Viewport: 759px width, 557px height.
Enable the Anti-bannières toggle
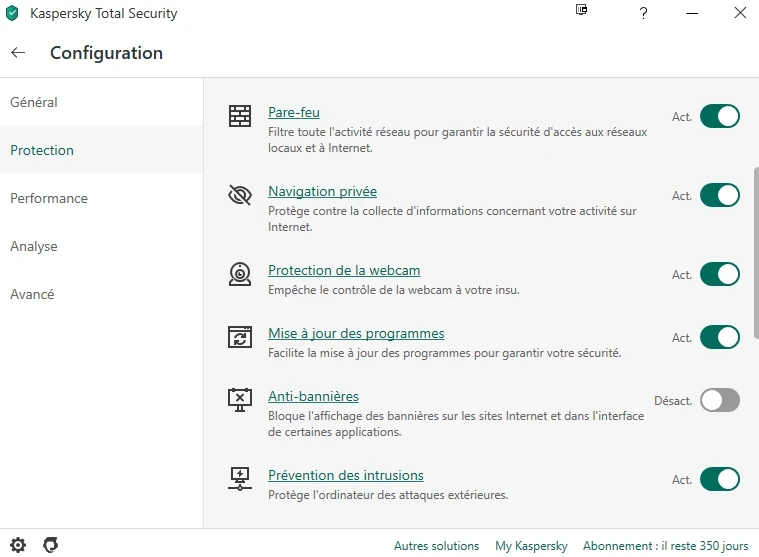tap(719, 400)
